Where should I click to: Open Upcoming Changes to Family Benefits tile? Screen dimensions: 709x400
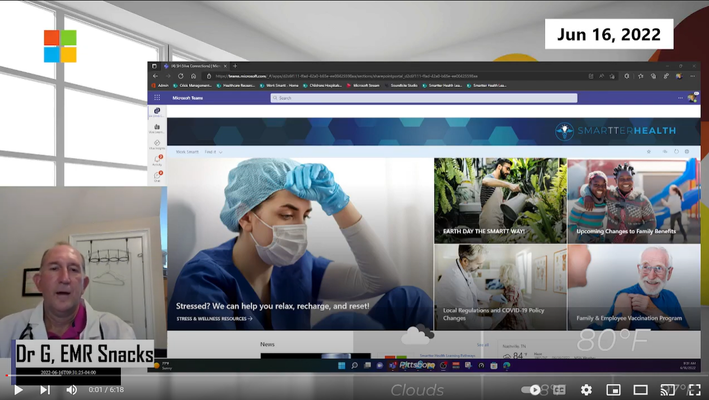(634, 201)
